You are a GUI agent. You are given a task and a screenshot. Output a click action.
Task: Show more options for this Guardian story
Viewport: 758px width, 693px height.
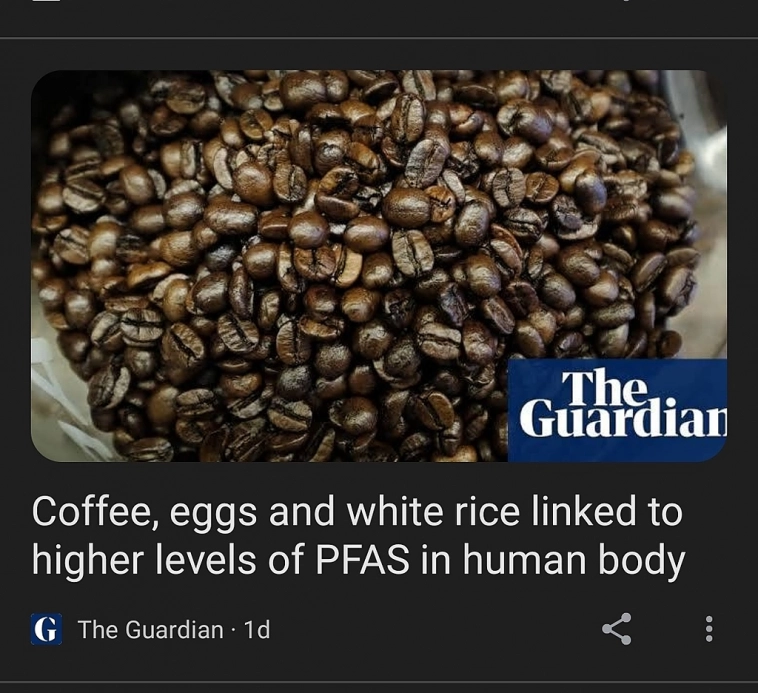[709, 629]
